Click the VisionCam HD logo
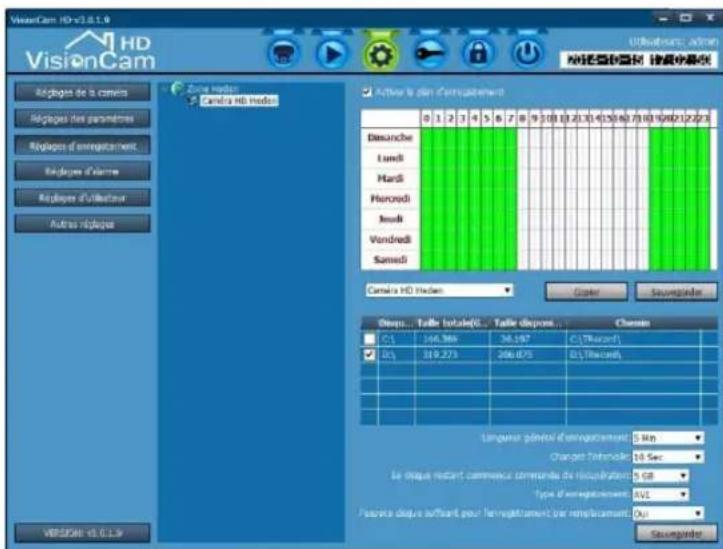723x549 pixels. coord(90,52)
